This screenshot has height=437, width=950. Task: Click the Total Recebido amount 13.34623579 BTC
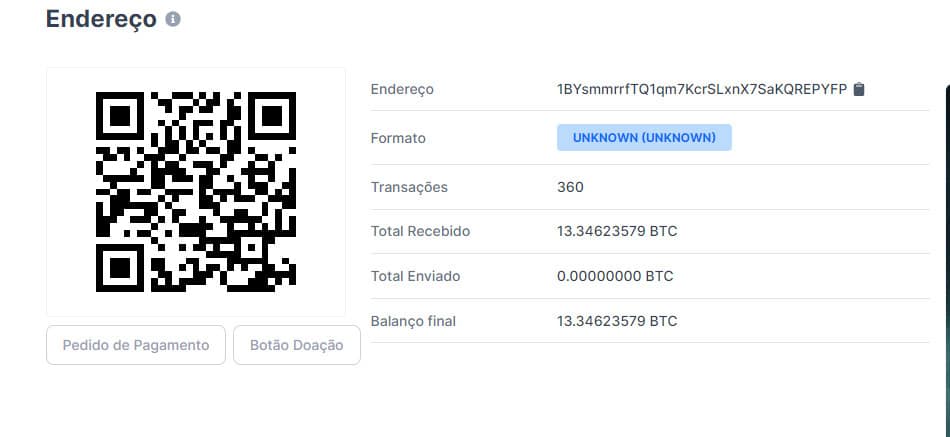tap(617, 232)
